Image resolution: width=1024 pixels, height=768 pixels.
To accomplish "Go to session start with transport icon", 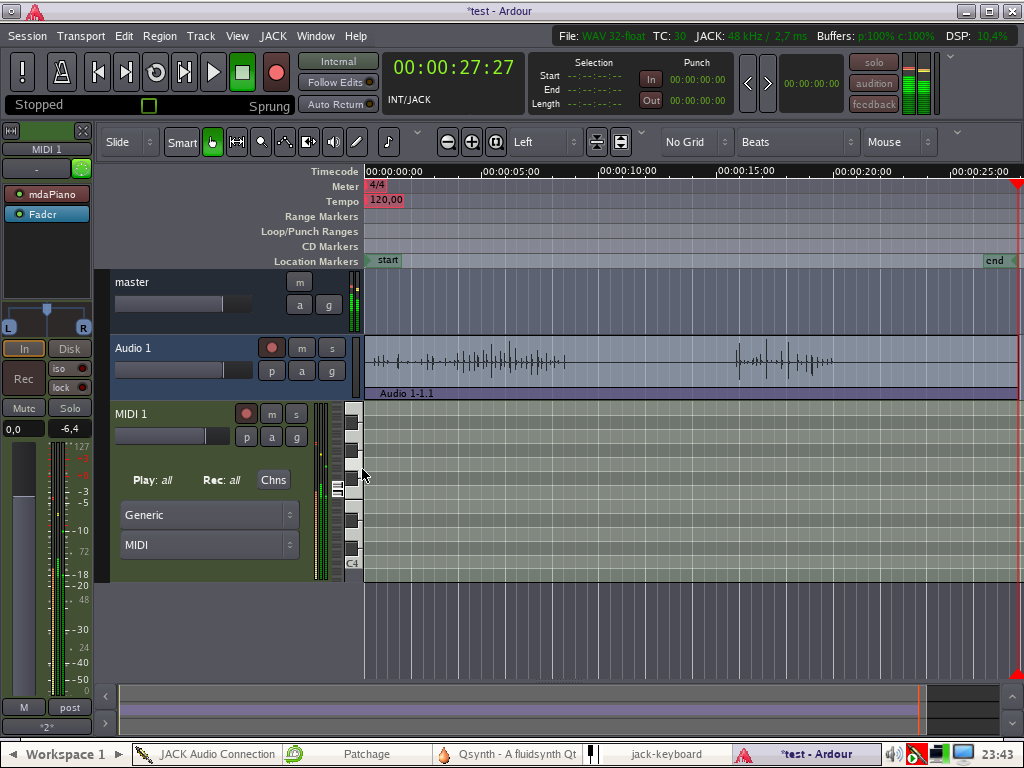I will 98,72.
